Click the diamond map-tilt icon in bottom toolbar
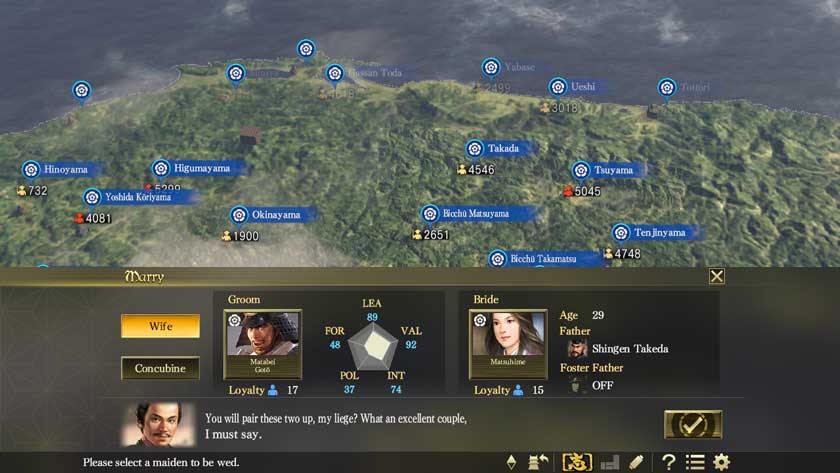Screen dimensions: 840x473 pyautogui.click(x=512, y=462)
